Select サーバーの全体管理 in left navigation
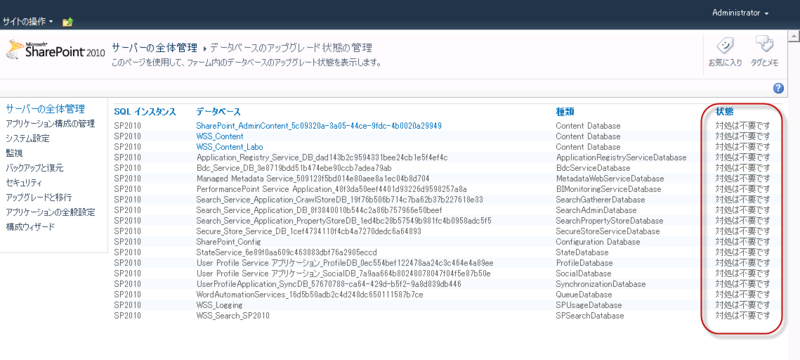This screenshot has height=360, width=800. pos(45,109)
